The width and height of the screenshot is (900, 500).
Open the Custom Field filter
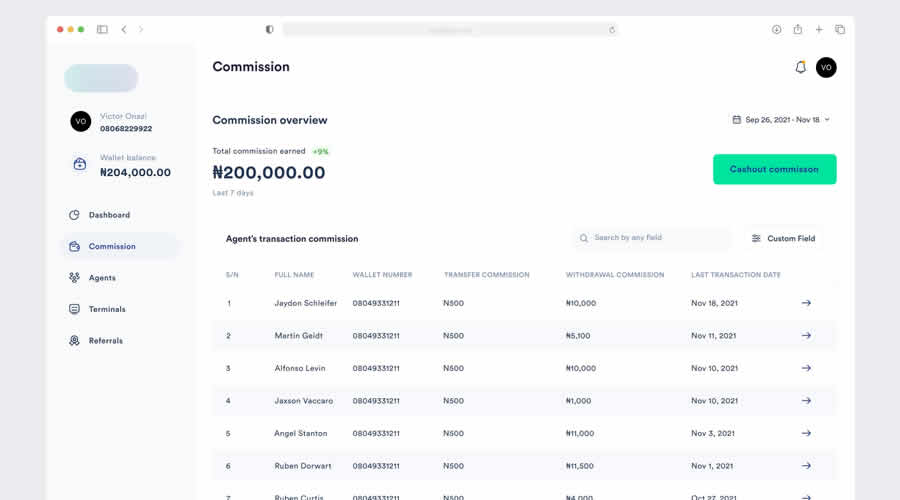tap(783, 238)
